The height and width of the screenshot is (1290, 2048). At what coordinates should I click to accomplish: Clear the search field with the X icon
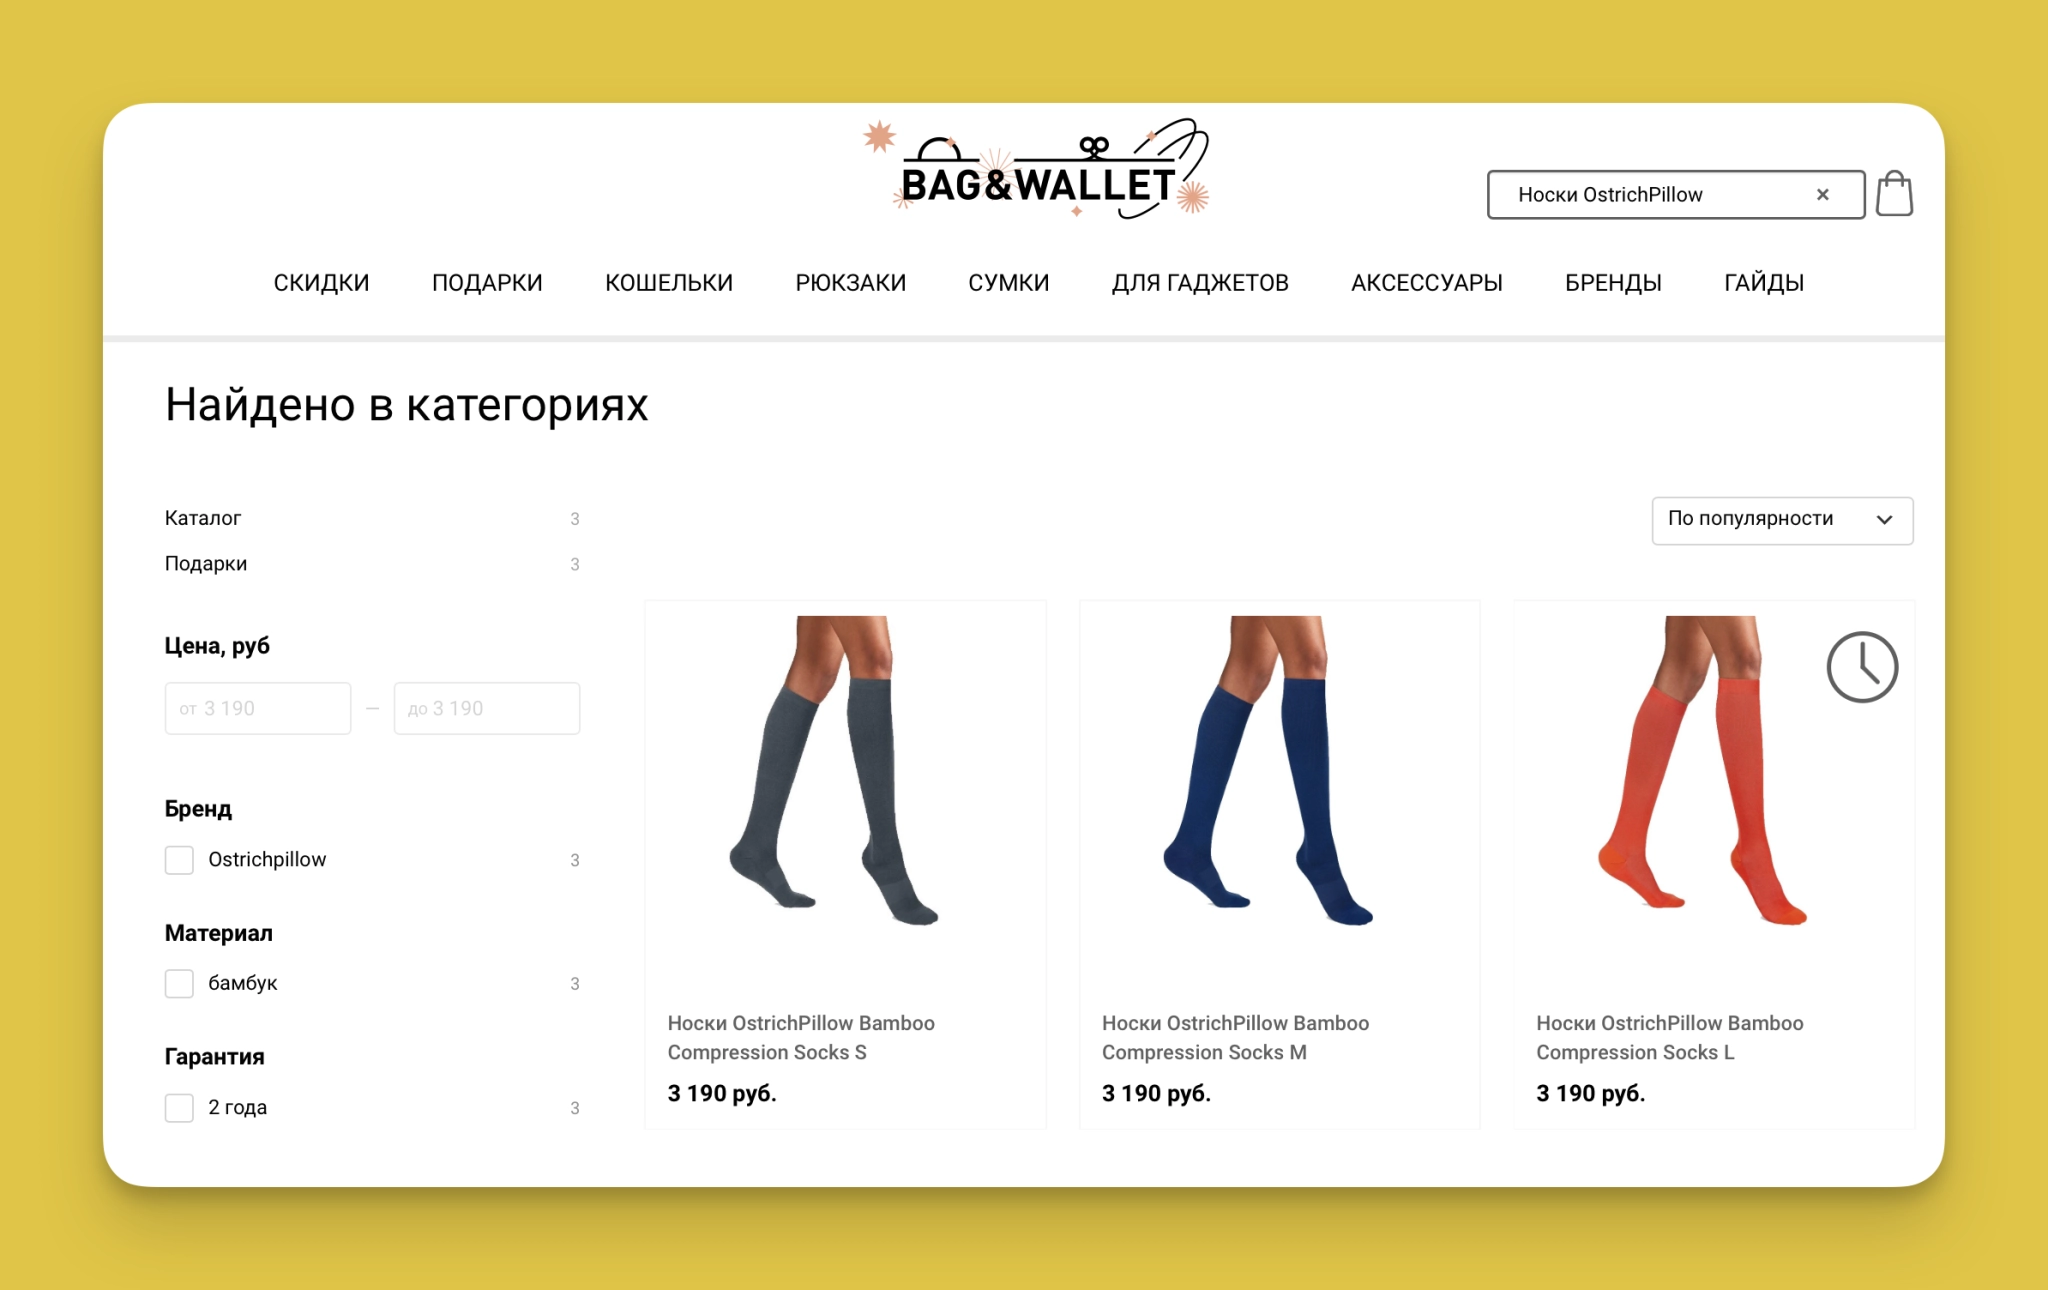(1822, 195)
